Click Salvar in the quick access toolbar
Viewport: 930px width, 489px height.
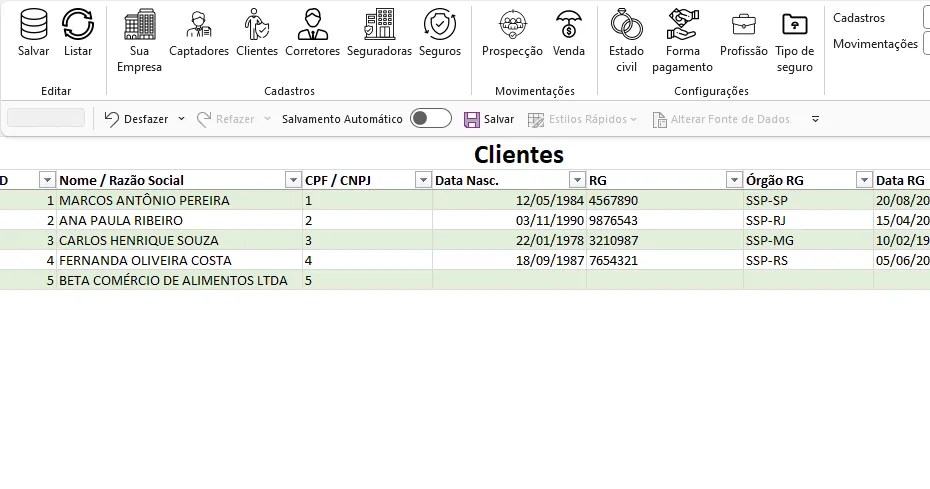click(489, 119)
